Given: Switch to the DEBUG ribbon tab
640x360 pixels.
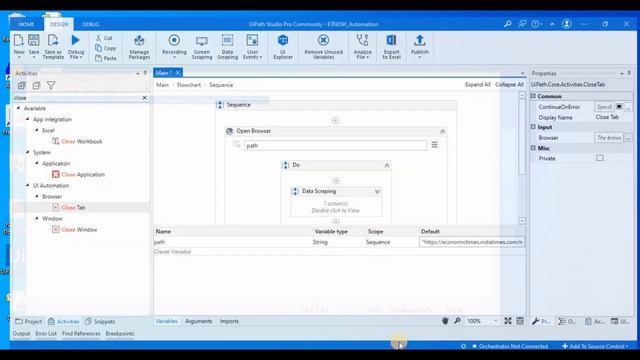Looking at the screenshot, I should (x=91, y=24).
